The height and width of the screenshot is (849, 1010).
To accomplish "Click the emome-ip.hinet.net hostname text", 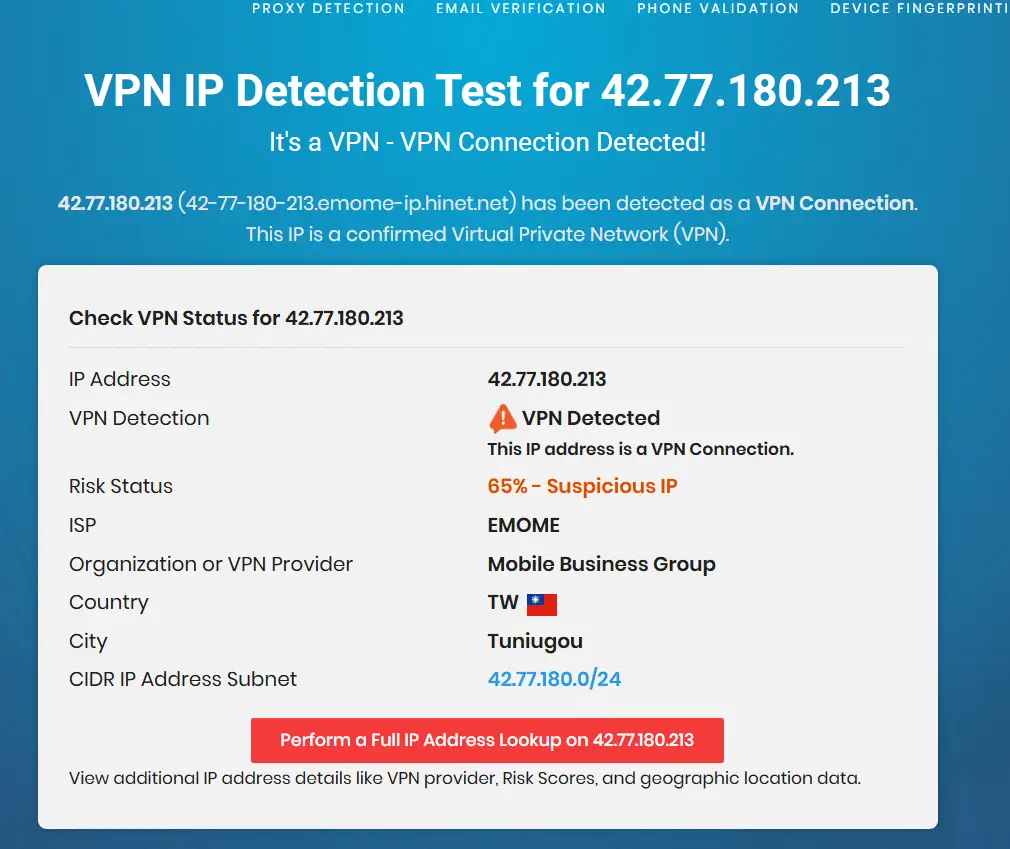I will tap(347, 203).
